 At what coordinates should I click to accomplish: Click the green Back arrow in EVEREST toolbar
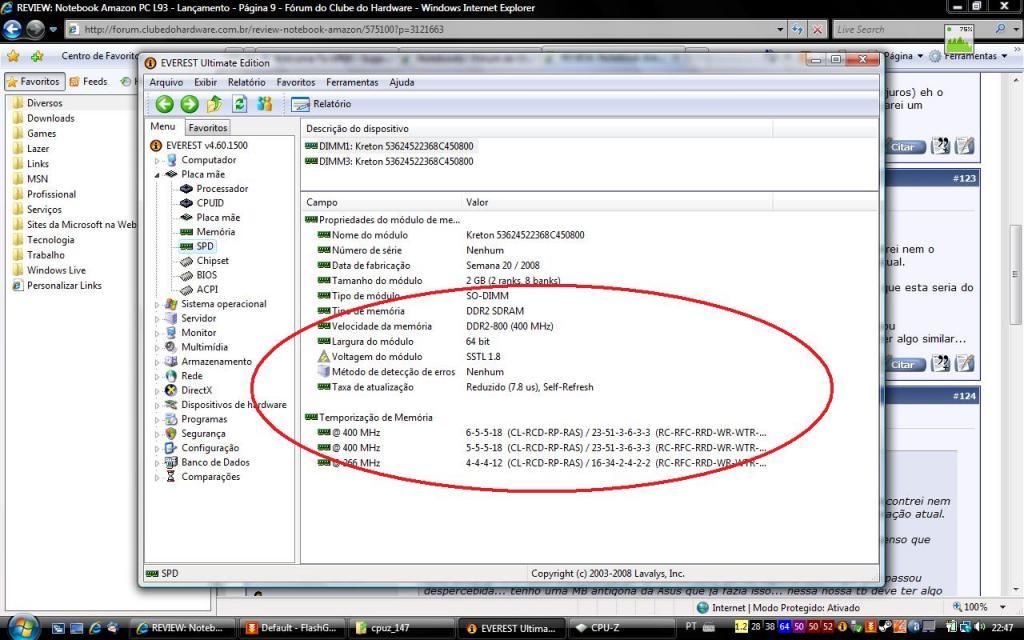(165, 104)
